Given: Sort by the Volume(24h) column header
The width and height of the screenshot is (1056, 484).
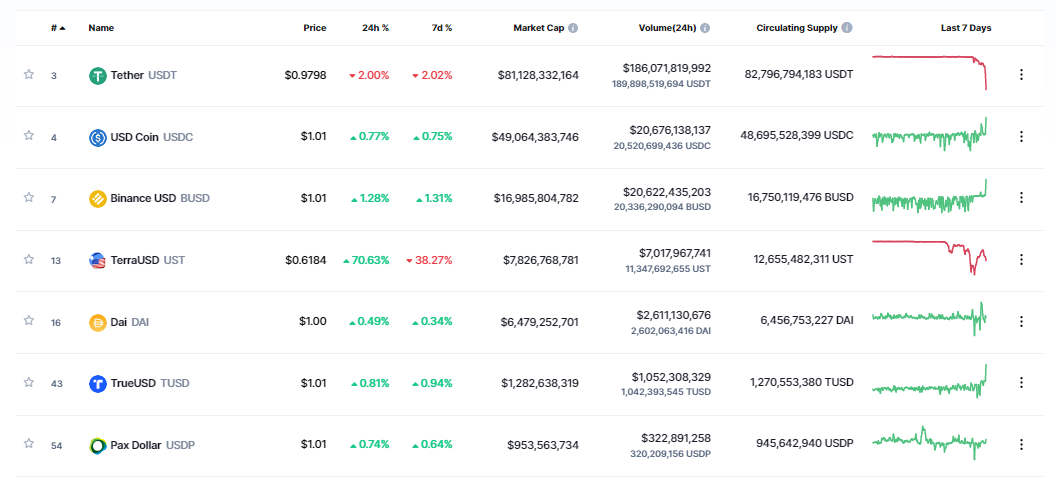Looking at the screenshot, I should pyautogui.click(x=667, y=28).
